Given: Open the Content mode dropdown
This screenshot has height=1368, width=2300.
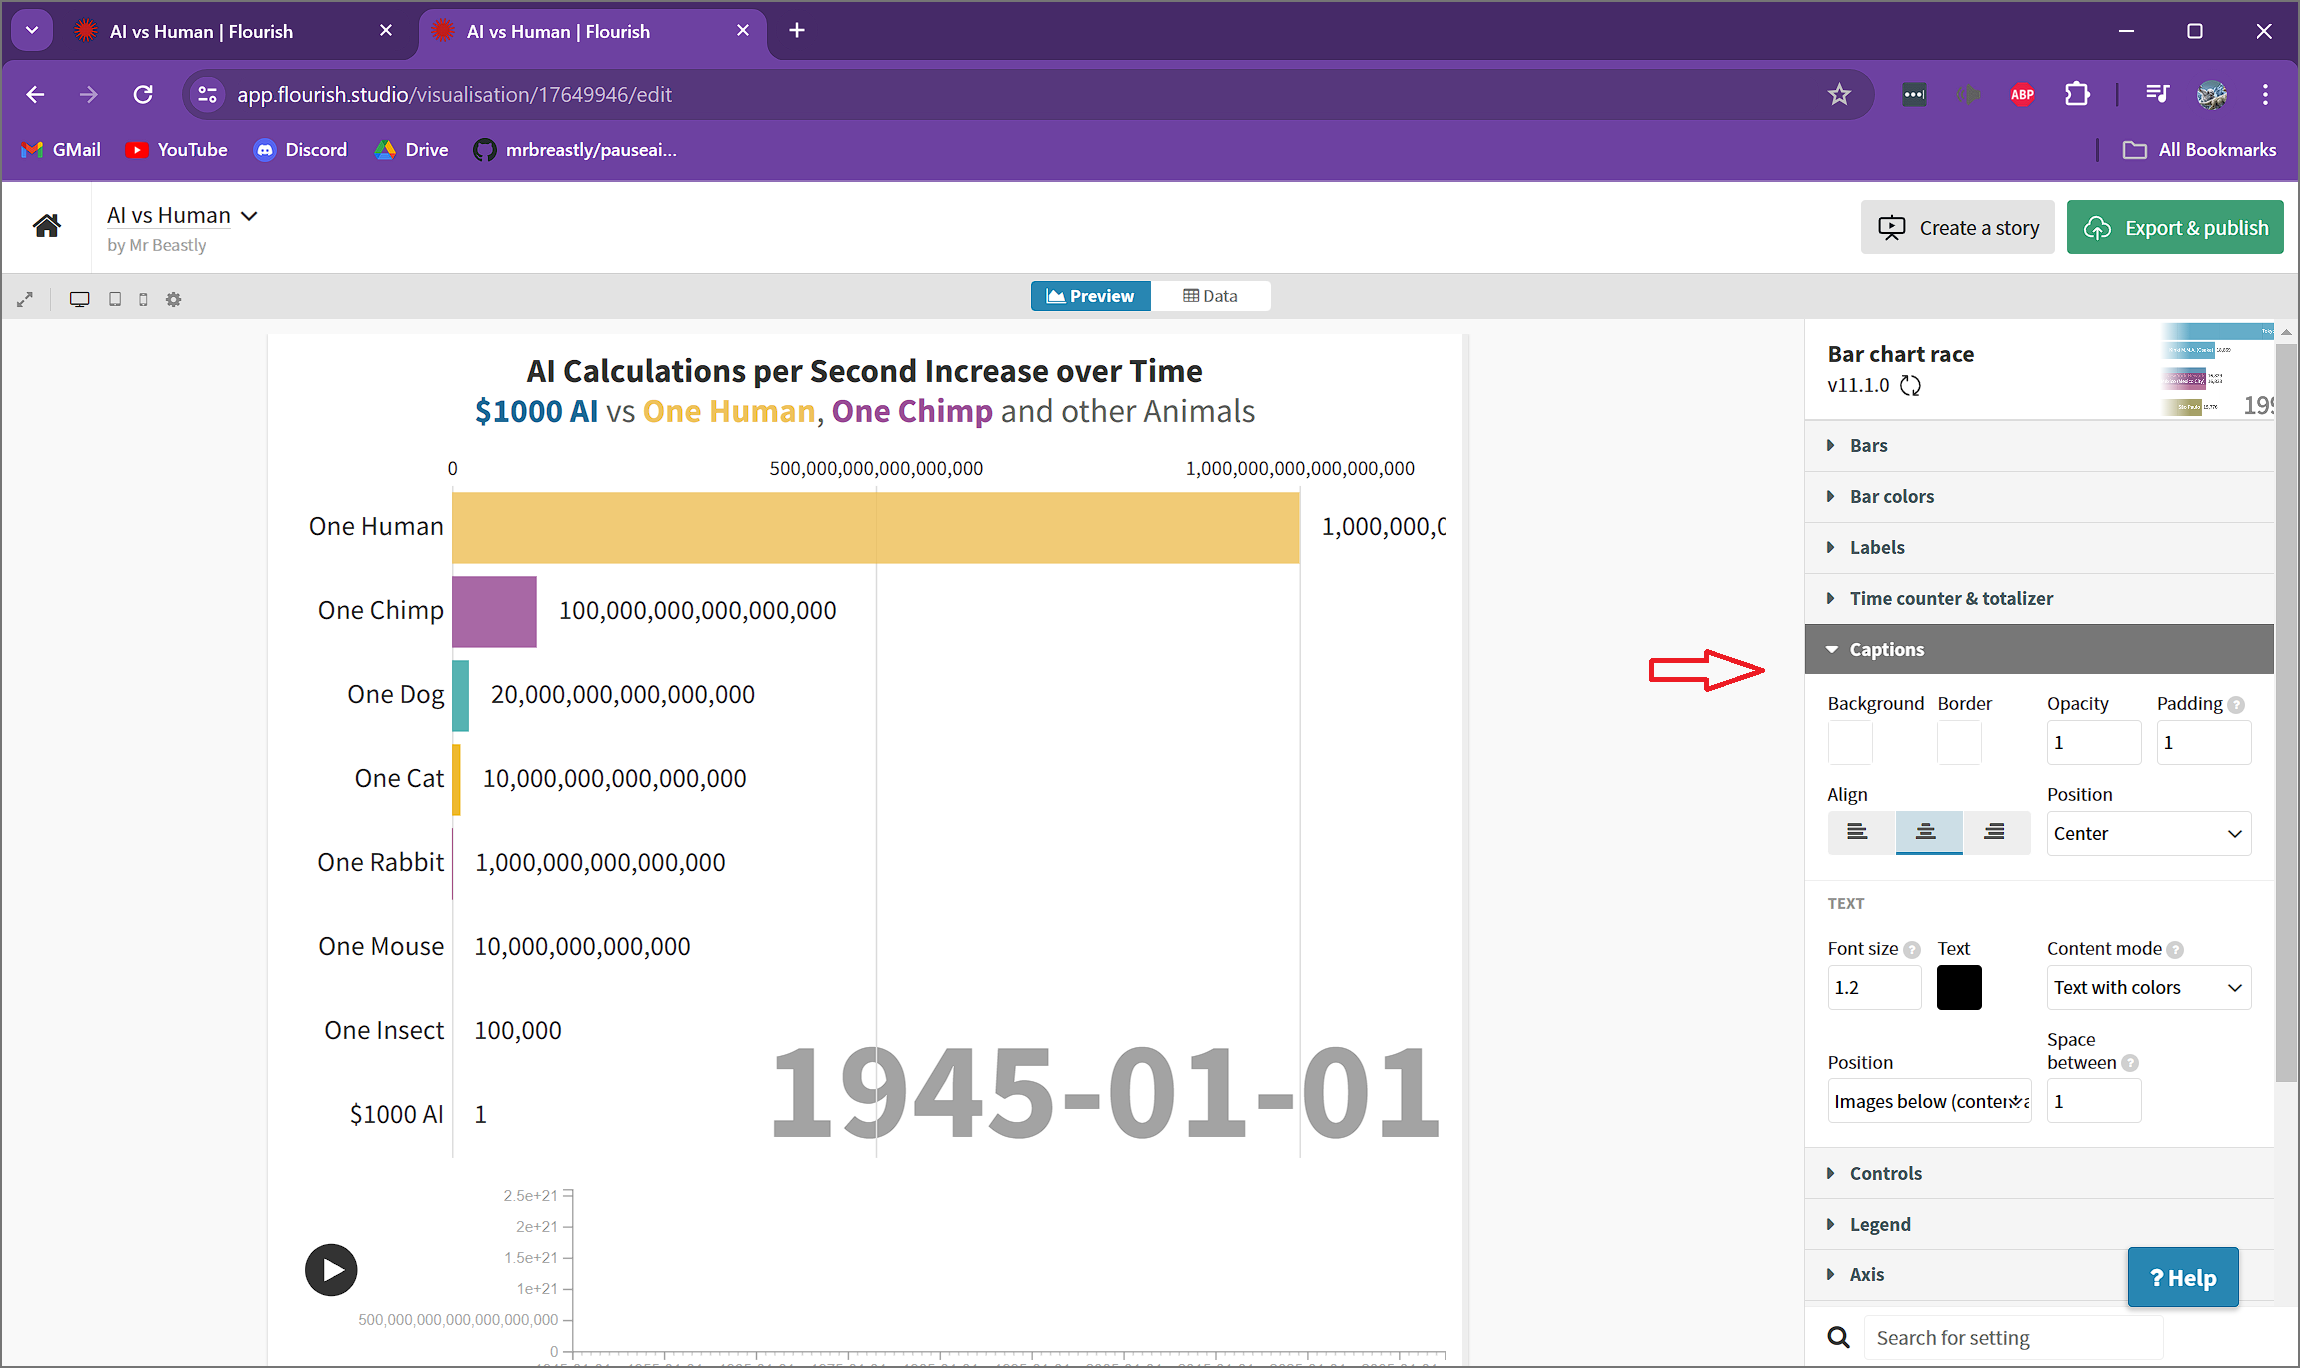Looking at the screenshot, I should (x=2148, y=987).
